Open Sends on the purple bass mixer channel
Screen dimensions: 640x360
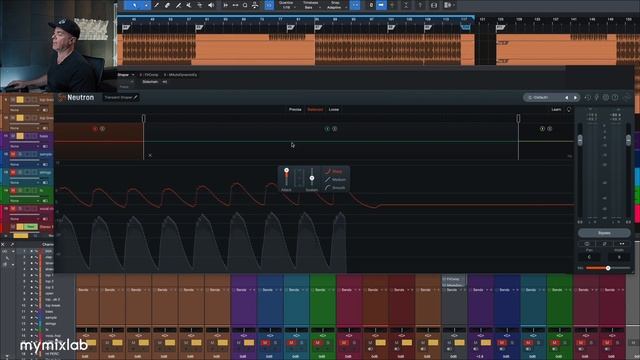(x=244, y=290)
